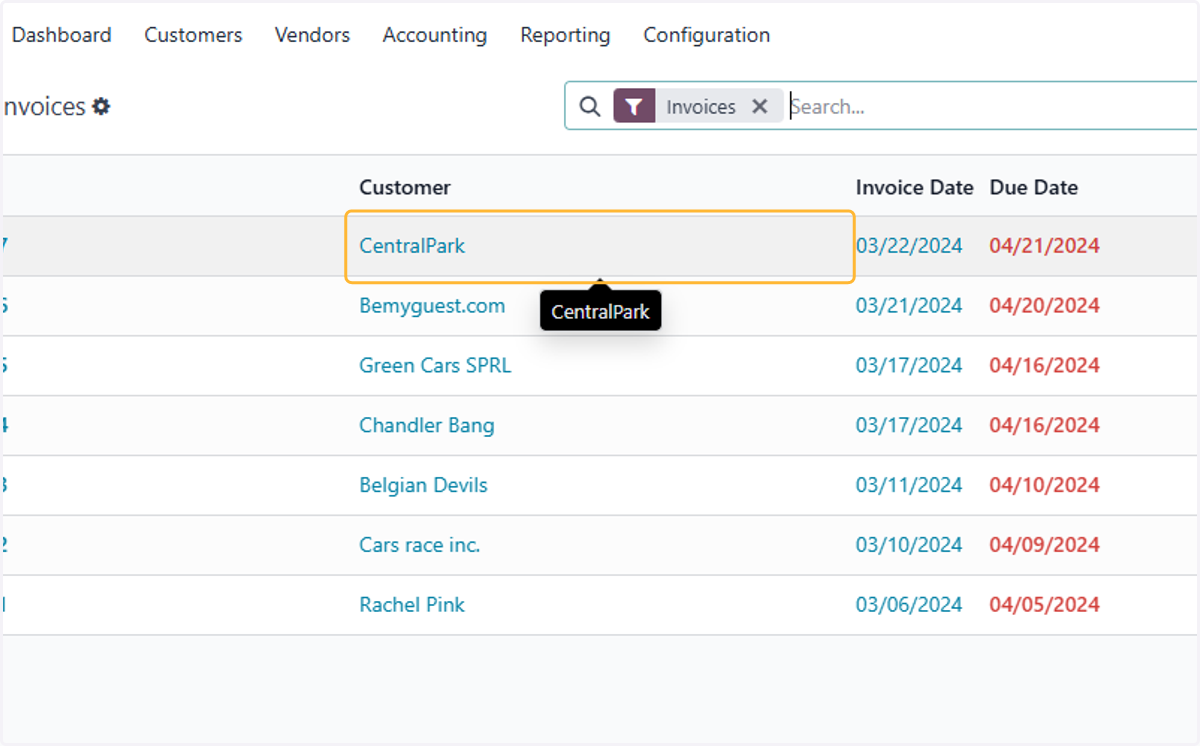Open the Vendors menu
Viewport: 1200px width, 746px height.
point(312,35)
